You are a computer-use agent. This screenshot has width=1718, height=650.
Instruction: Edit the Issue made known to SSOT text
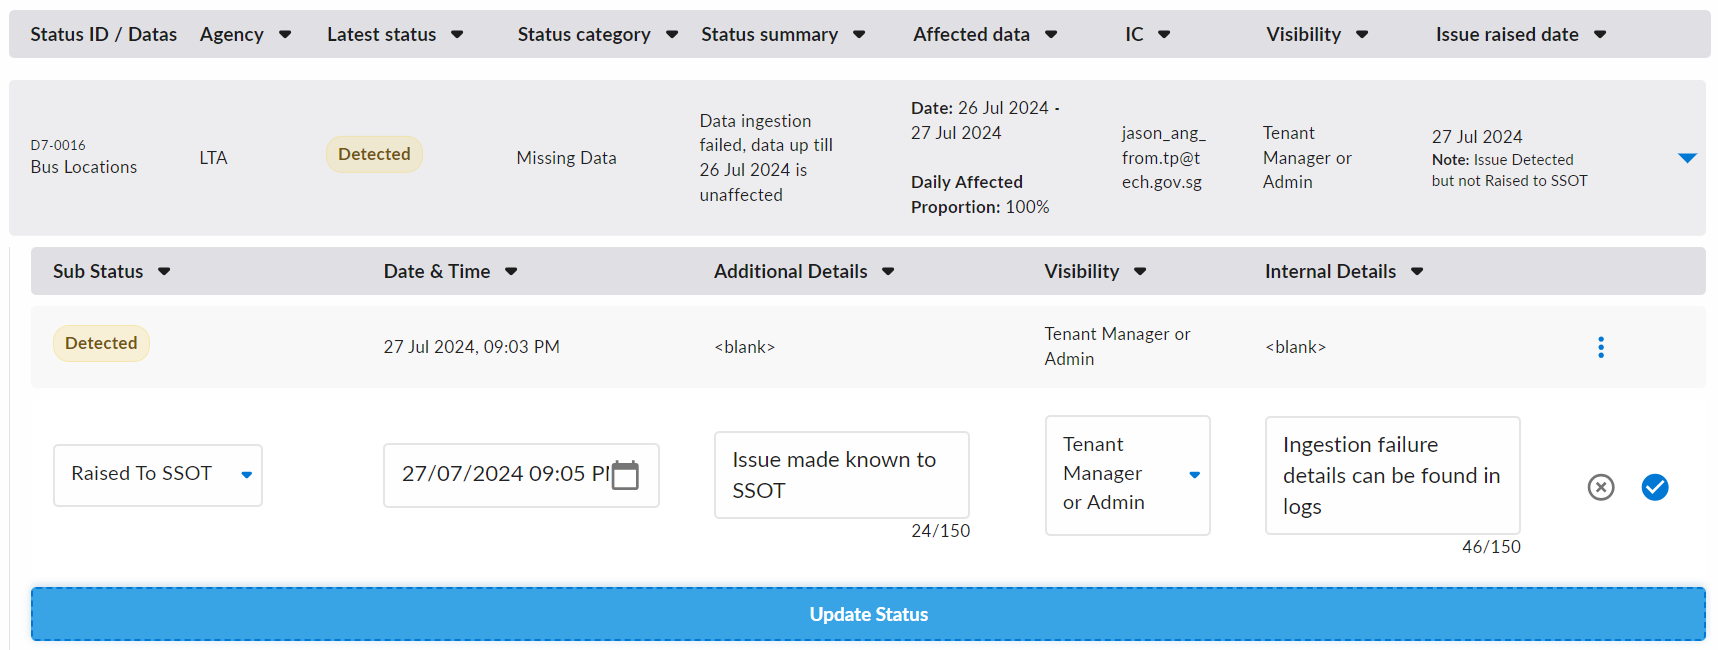(842, 475)
